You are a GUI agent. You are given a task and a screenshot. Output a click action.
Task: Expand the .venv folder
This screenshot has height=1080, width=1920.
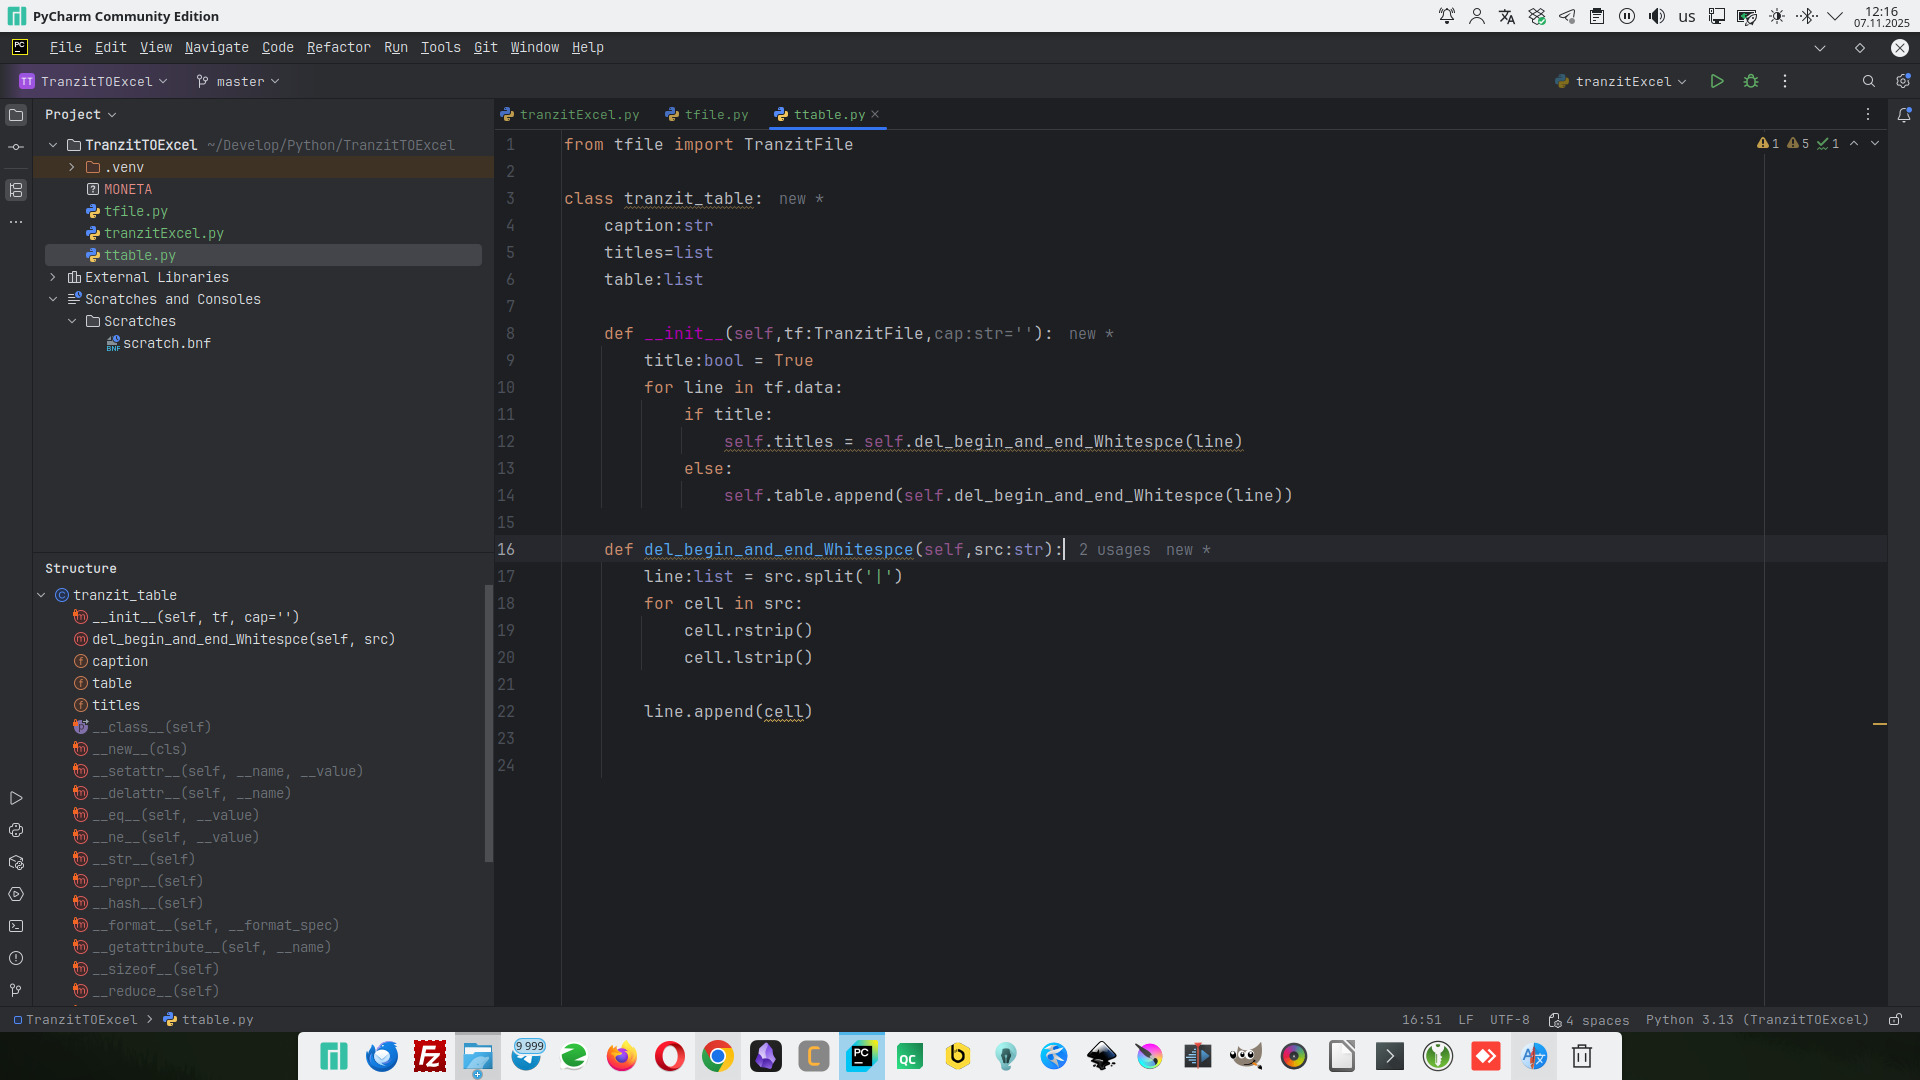[72, 167]
